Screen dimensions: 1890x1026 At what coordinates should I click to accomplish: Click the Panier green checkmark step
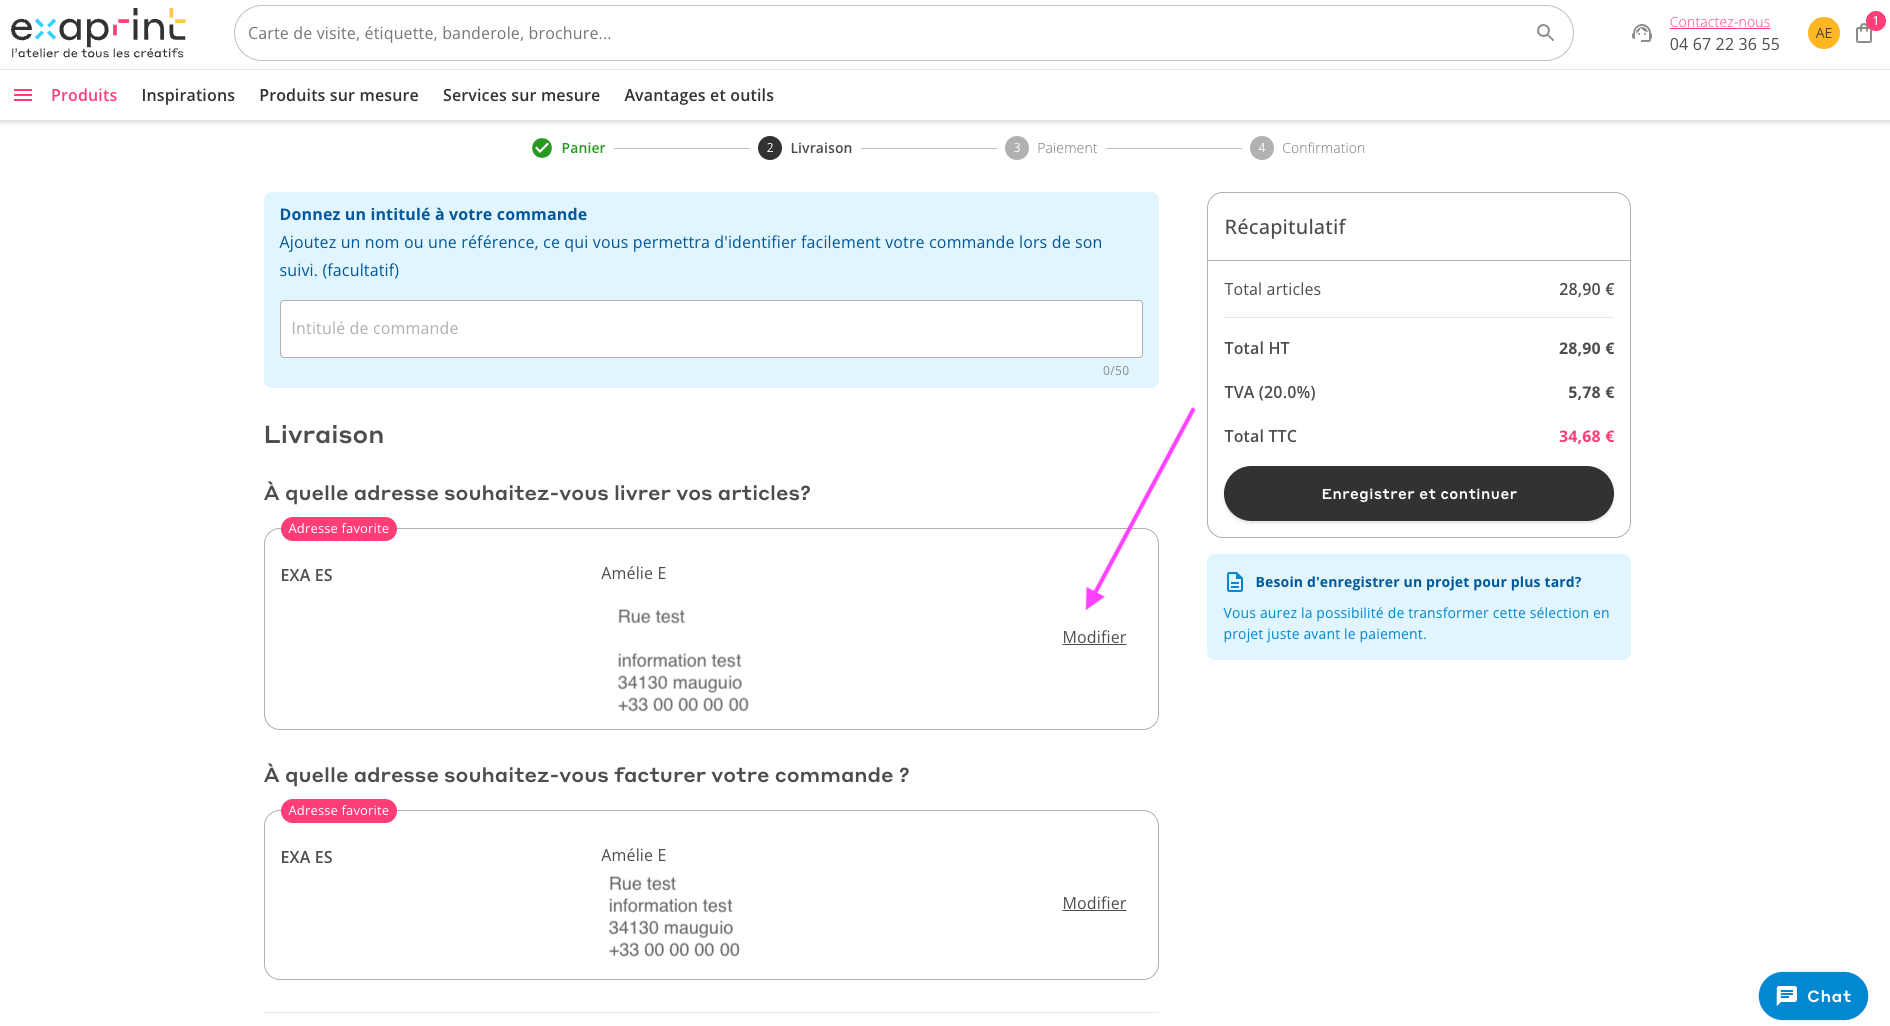[x=542, y=148]
